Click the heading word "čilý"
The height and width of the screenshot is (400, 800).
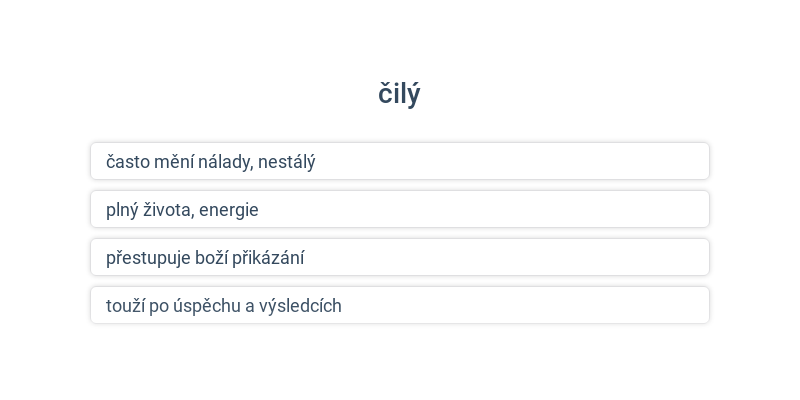coord(399,94)
